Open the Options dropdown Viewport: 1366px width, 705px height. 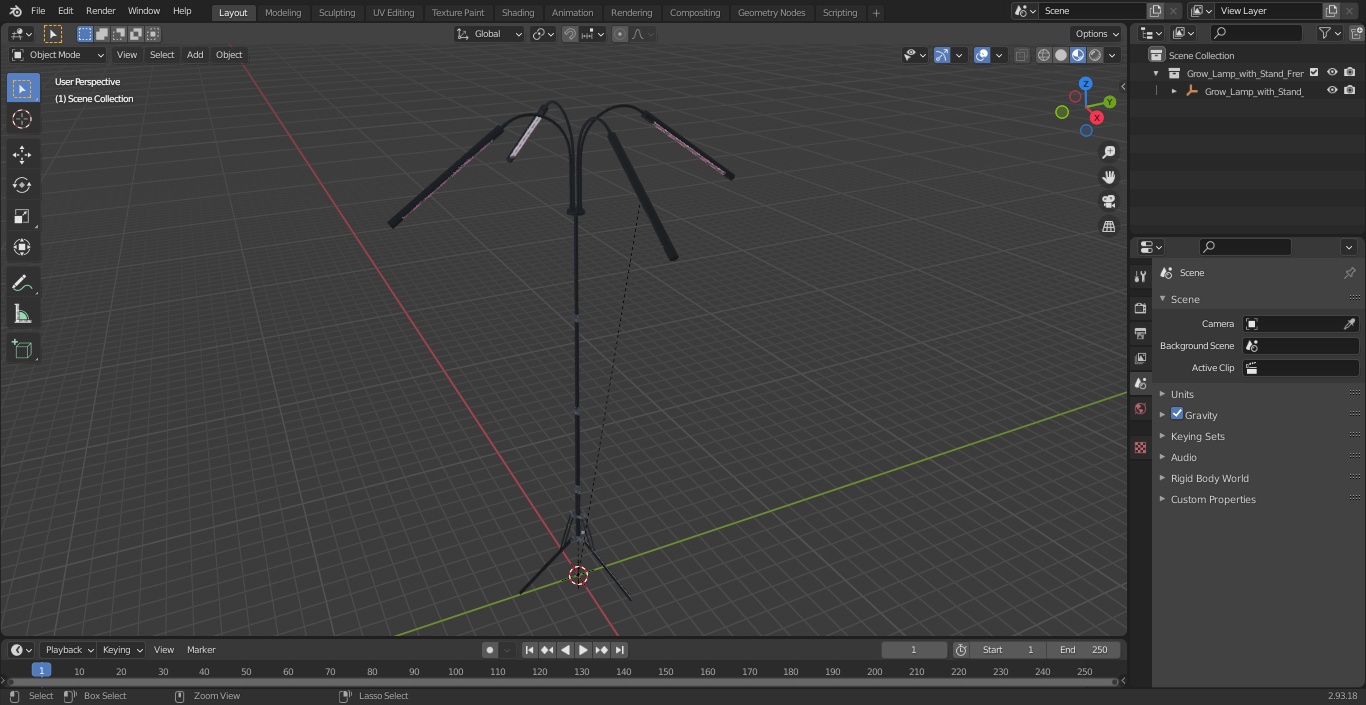click(1097, 34)
